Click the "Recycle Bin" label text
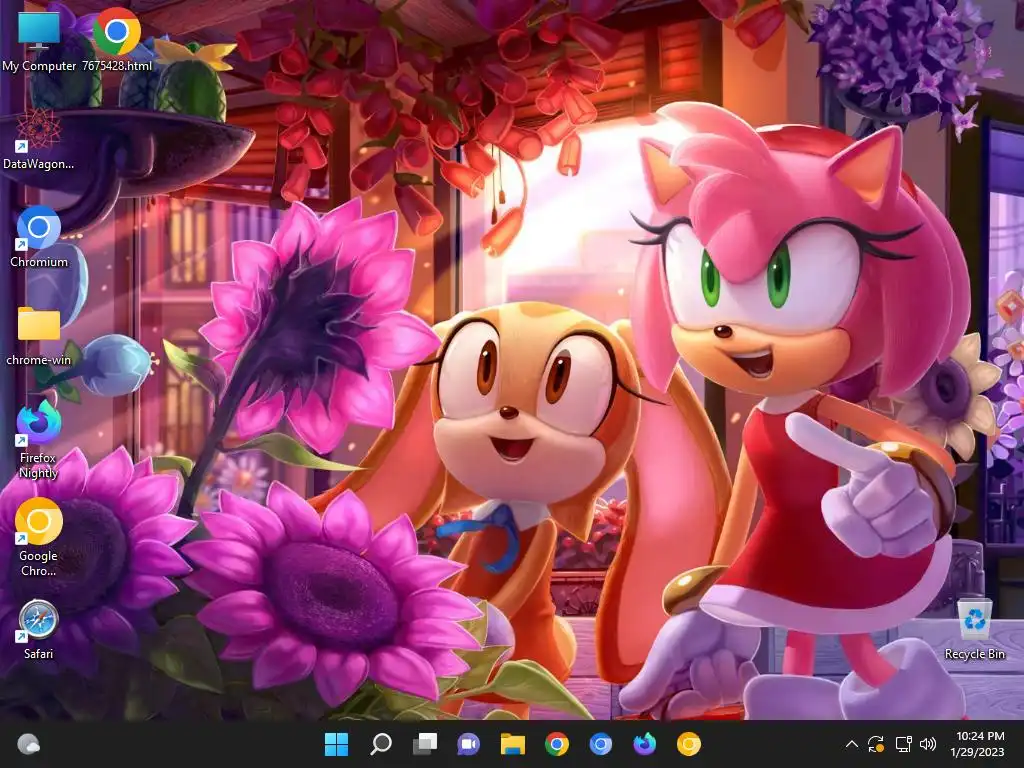1024x768 pixels. pyautogui.click(x=974, y=654)
